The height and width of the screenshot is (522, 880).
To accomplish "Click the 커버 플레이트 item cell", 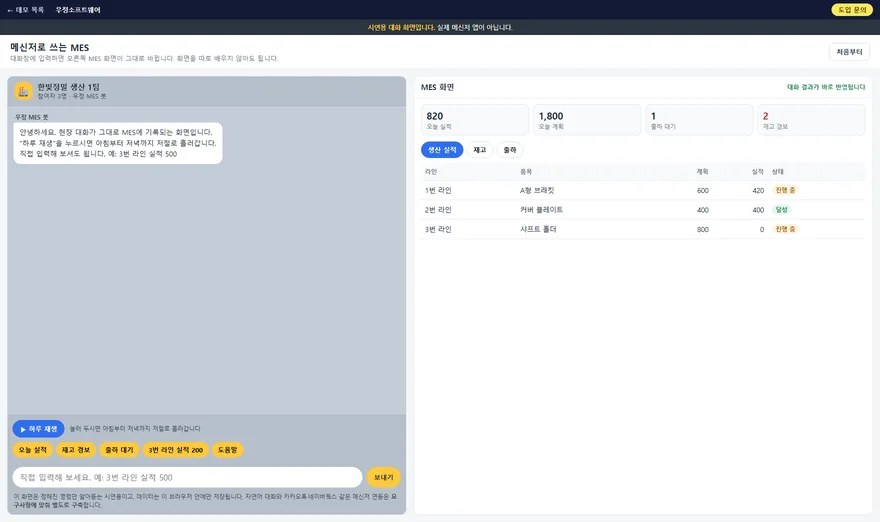I will (x=542, y=210).
